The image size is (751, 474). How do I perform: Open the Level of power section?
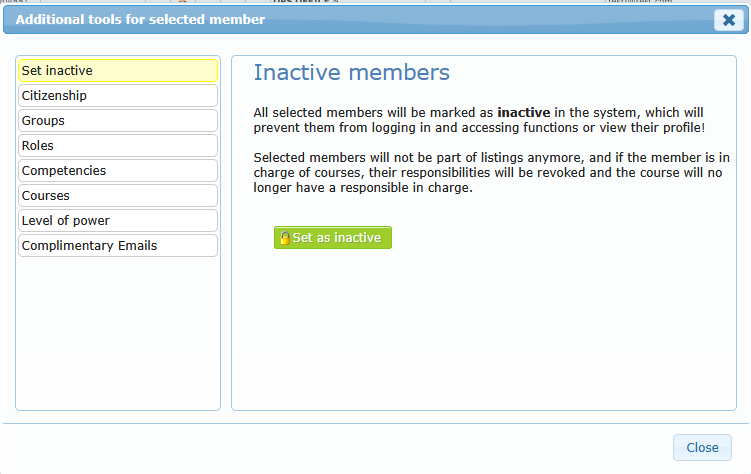pos(117,221)
